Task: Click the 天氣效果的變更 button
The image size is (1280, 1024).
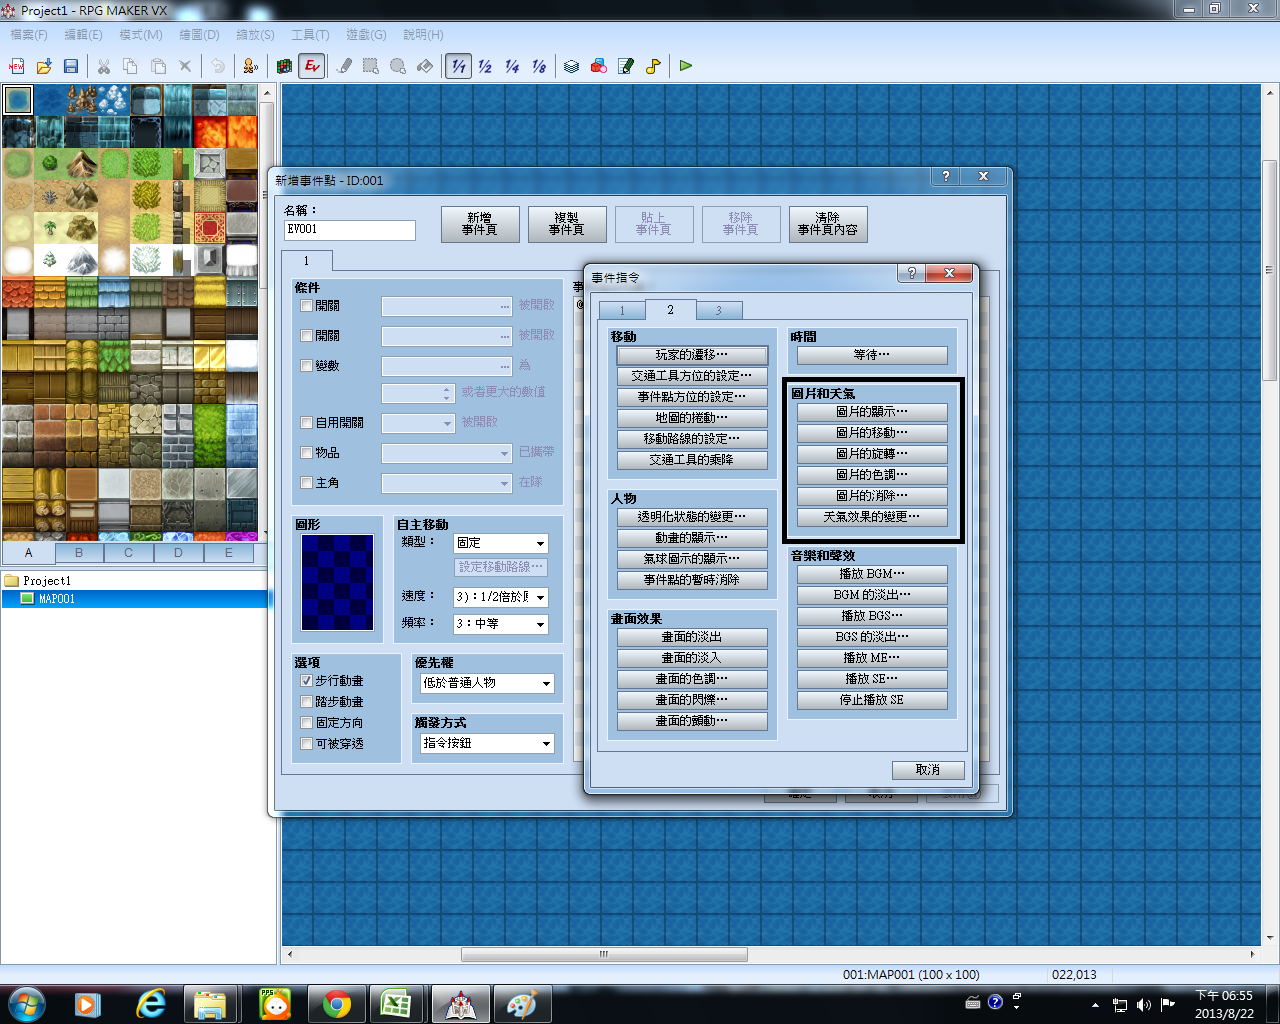Action: [x=872, y=517]
